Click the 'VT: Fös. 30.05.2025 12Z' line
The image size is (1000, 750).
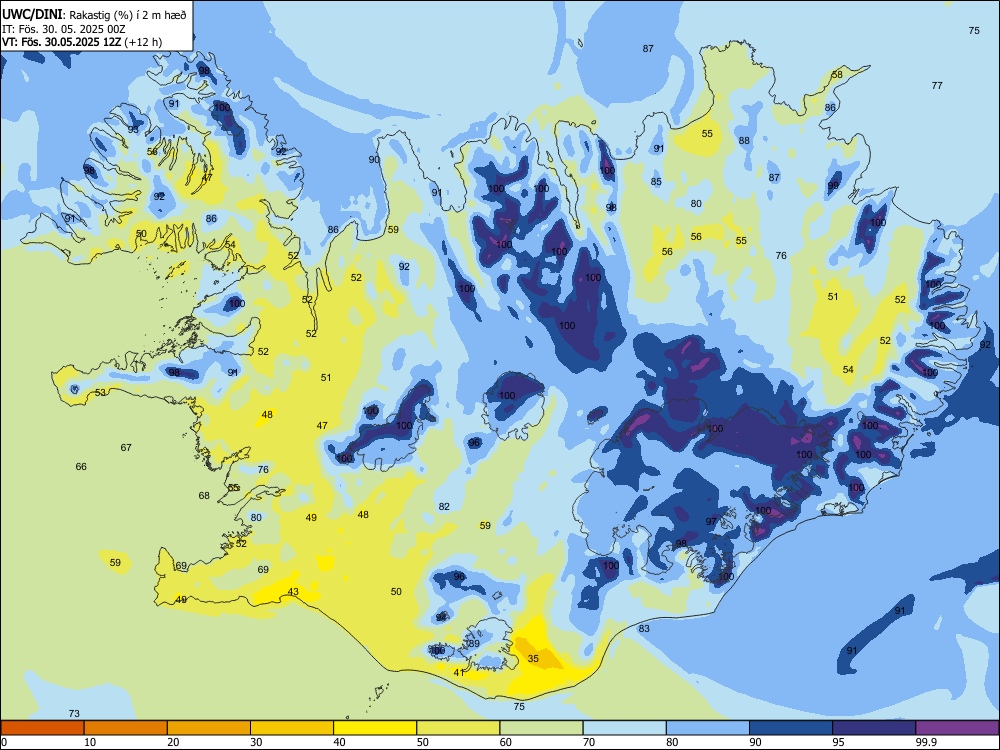61,42
